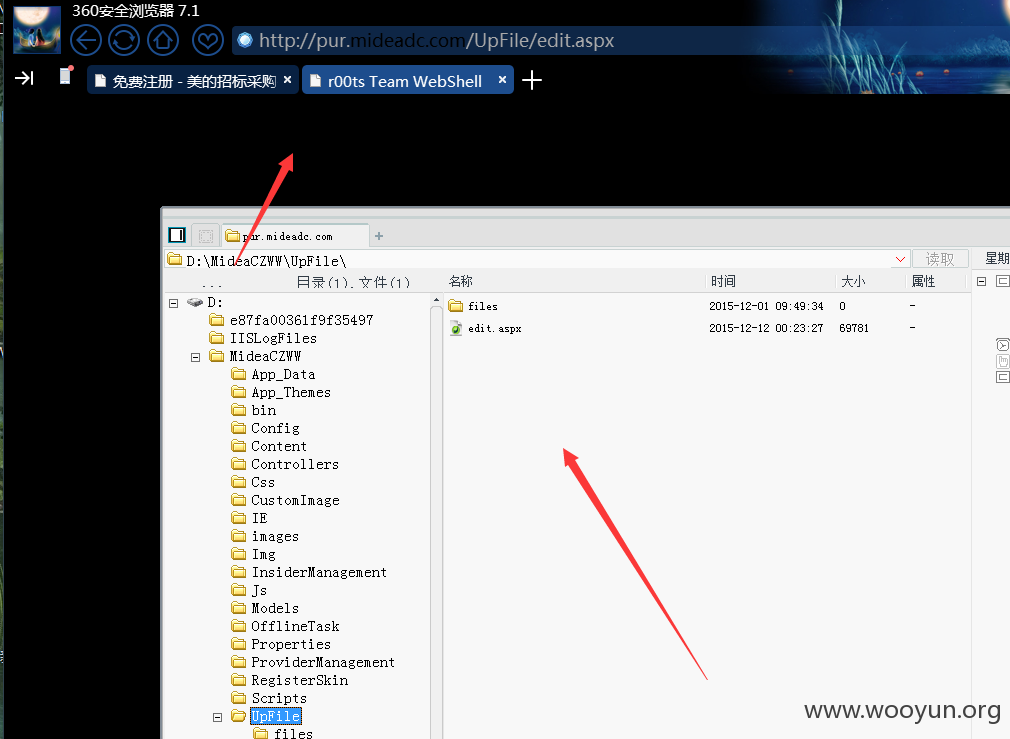The height and width of the screenshot is (739, 1010).
Task: Click the dotted-square icon beside the manager tab
Action: click(x=205, y=236)
